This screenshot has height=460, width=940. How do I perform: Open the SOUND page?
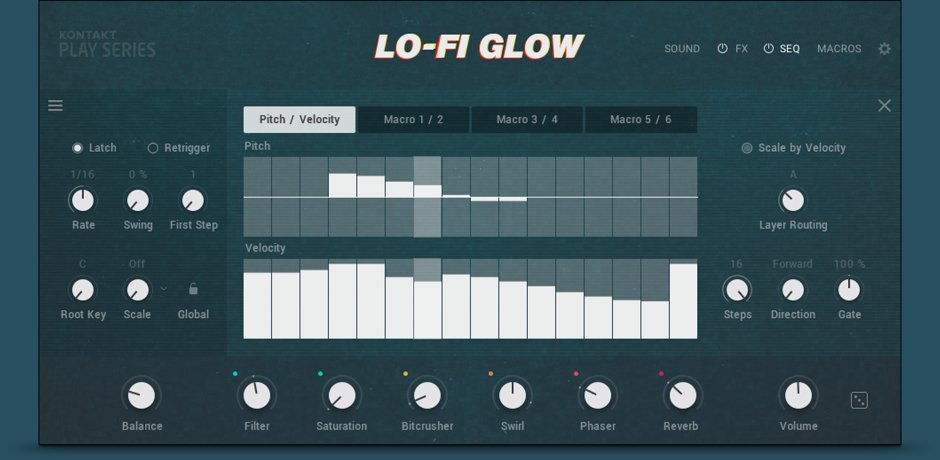[682, 49]
